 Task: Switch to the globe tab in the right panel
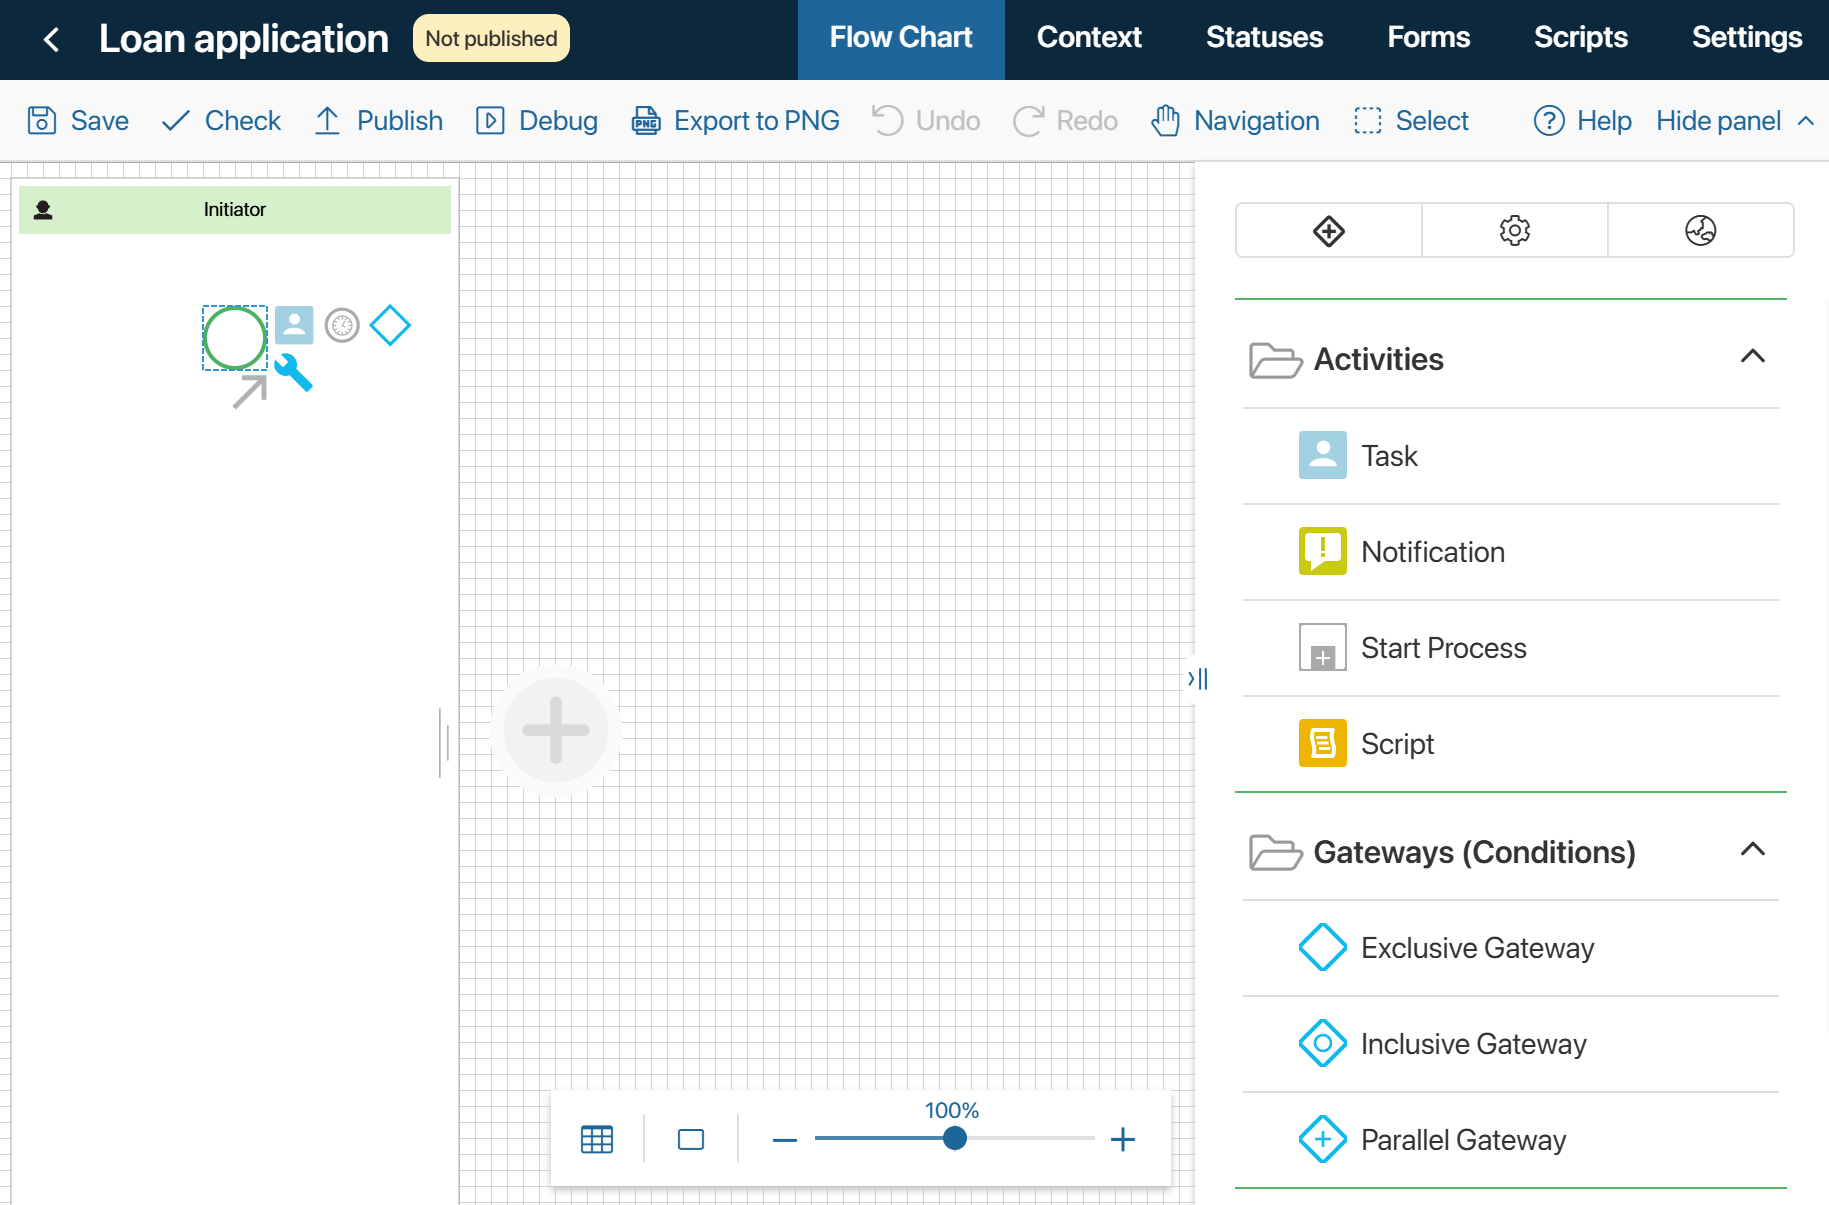tap(1700, 230)
